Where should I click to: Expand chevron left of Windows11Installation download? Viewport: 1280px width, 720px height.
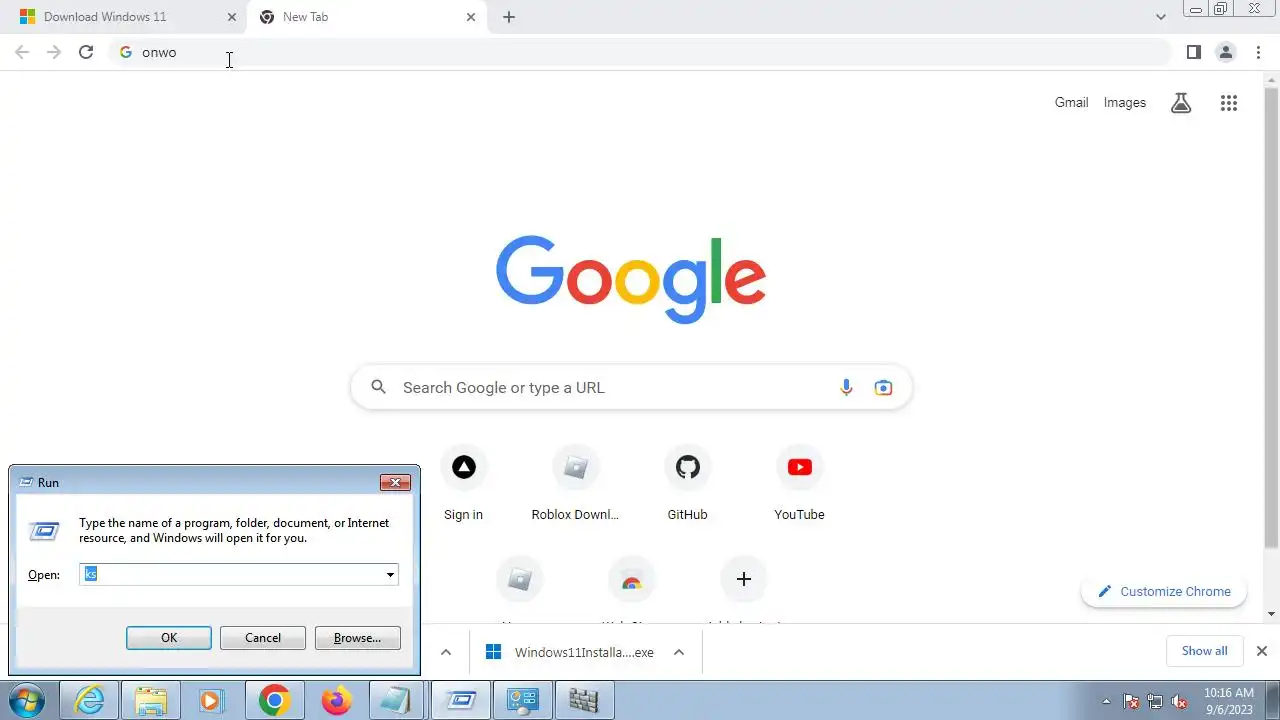446,652
